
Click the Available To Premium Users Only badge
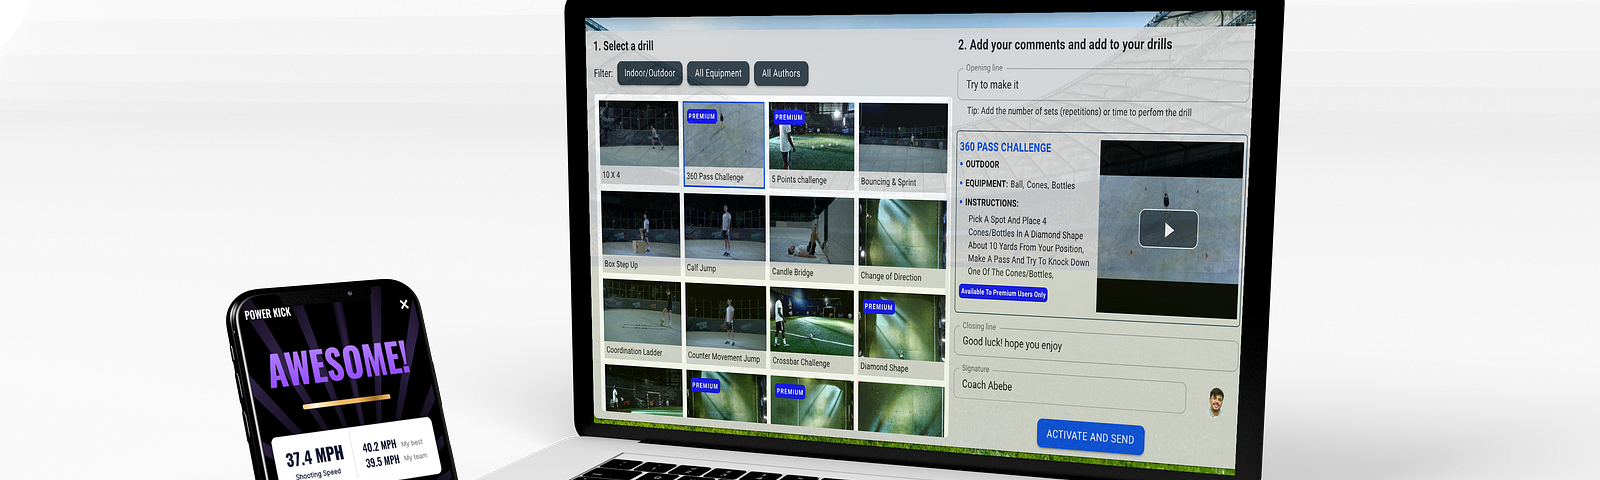pos(1003,293)
